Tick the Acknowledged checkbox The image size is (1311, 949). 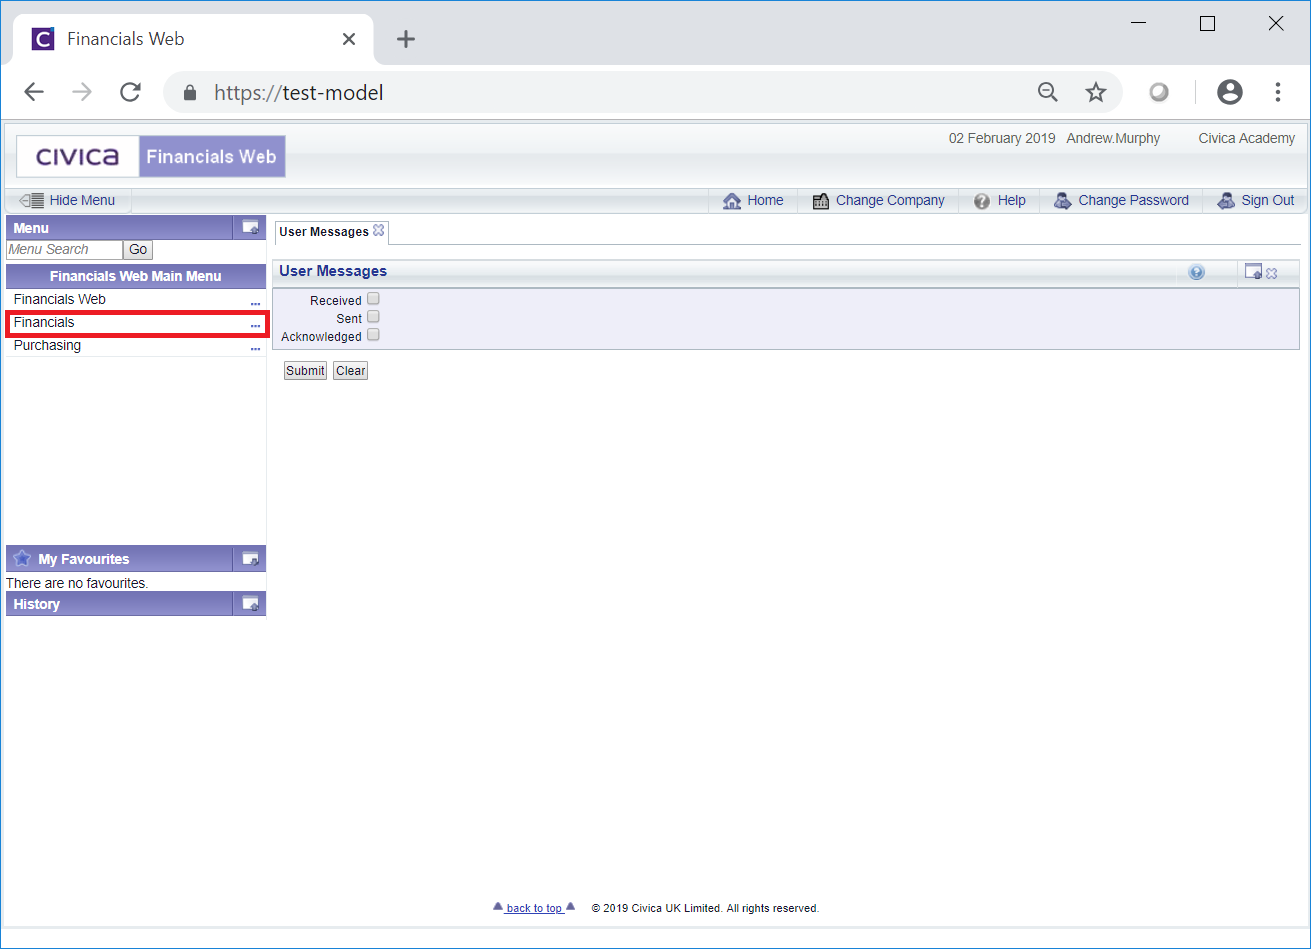pos(373,335)
